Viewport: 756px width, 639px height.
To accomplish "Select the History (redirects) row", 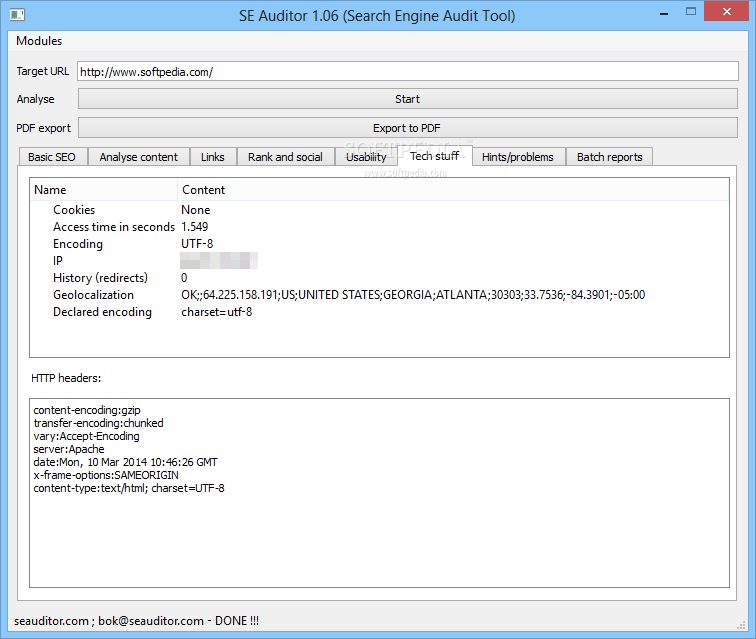I will coord(379,278).
